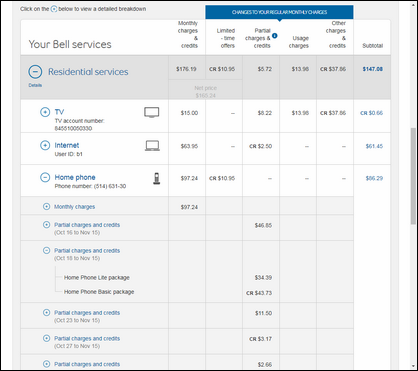Click the Residential services heading
Screen dimensions: 418x371
(x=88, y=72)
